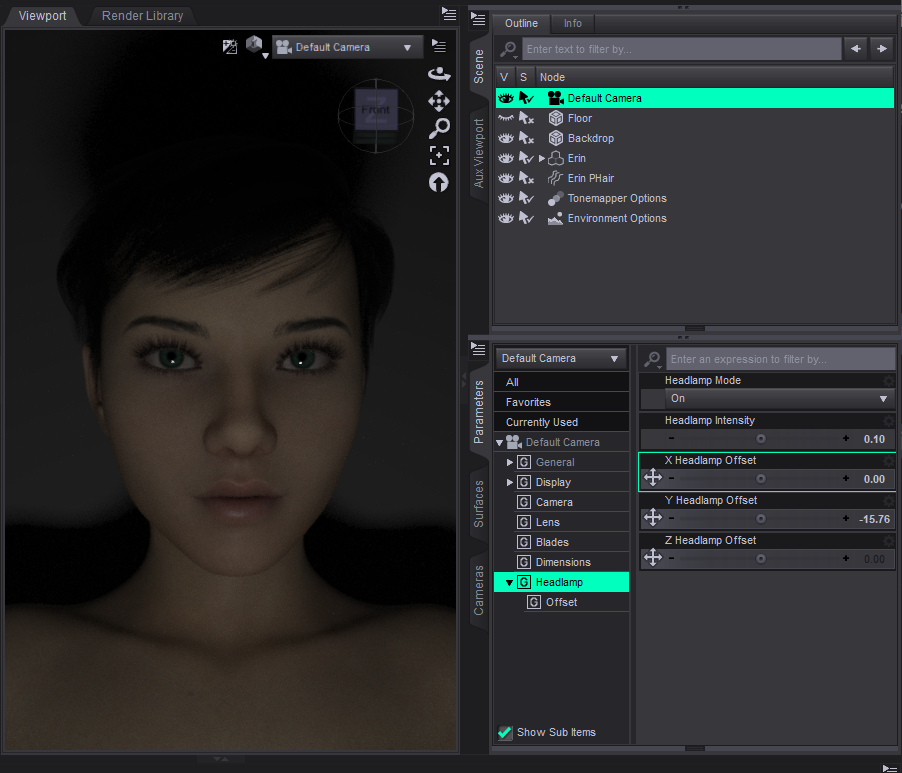Open the Default Camera viewport dropdown
Image resolution: width=902 pixels, height=773 pixels.
pyautogui.click(x=347, y=47)
